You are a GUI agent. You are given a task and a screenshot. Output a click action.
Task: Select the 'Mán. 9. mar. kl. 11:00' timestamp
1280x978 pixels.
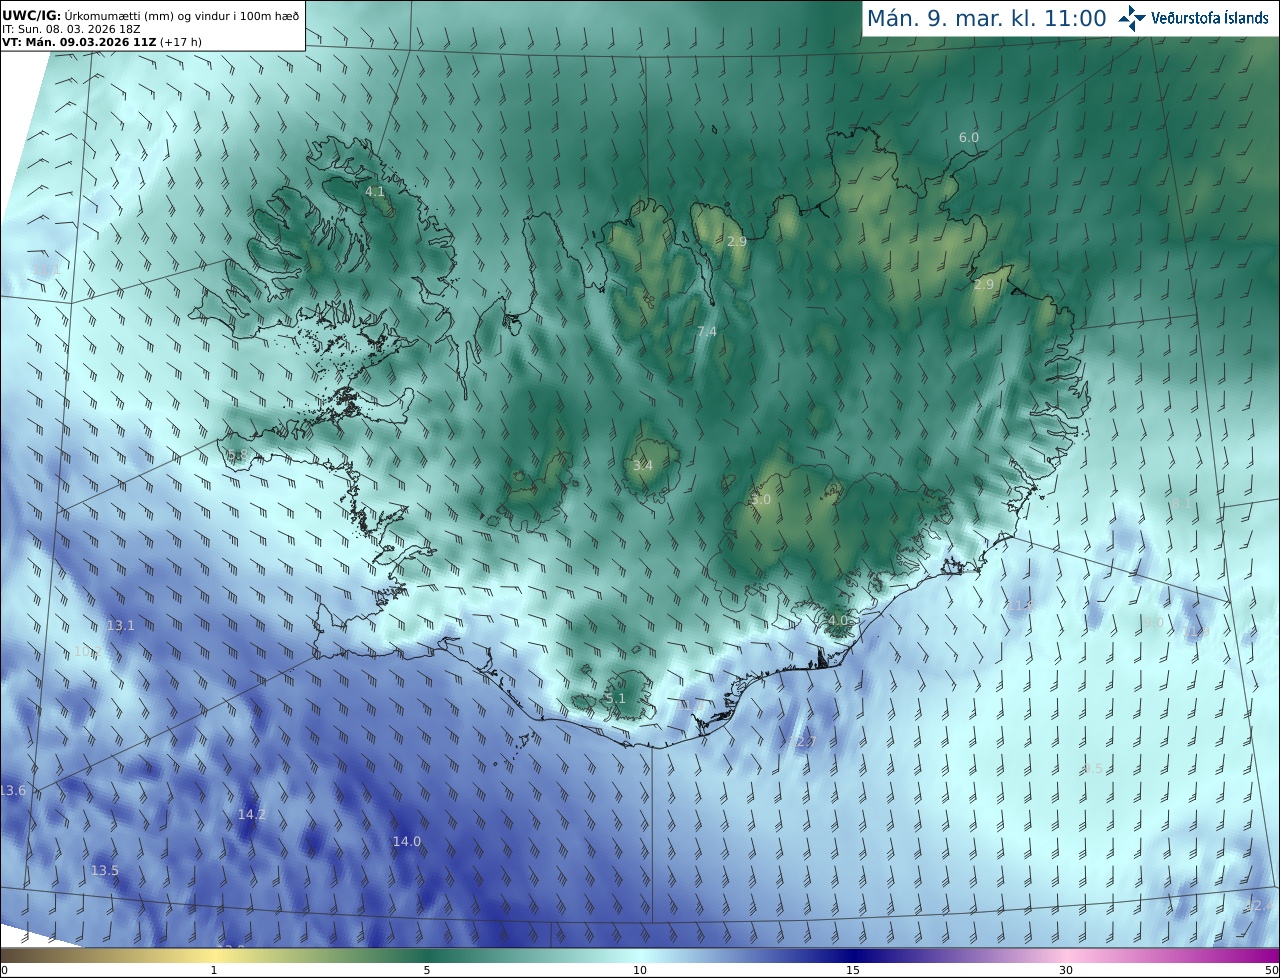[x=986, y=18]
